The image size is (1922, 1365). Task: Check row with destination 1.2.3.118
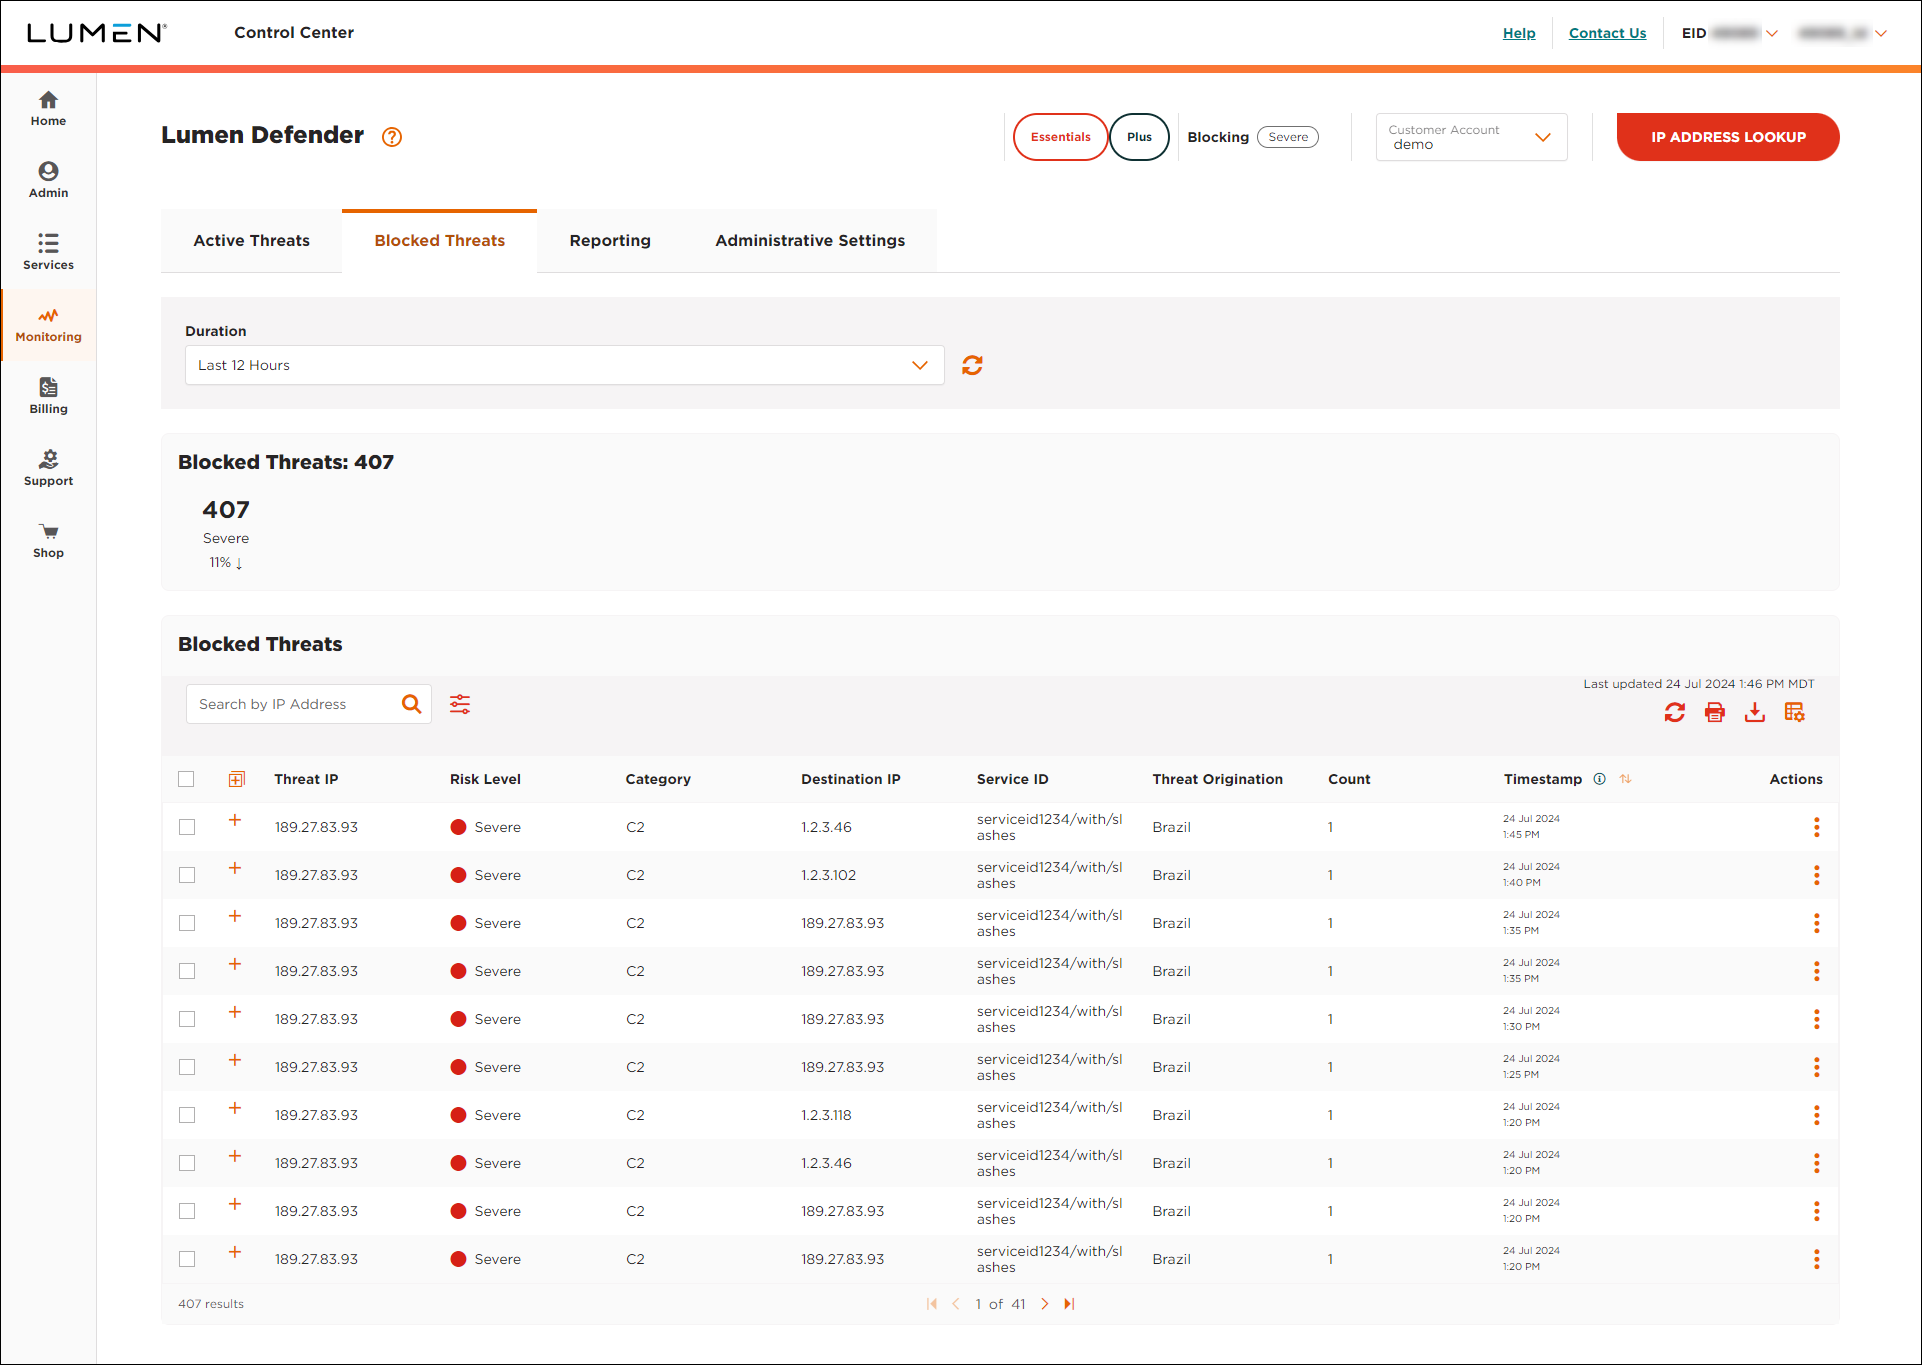pos(187,1115)
